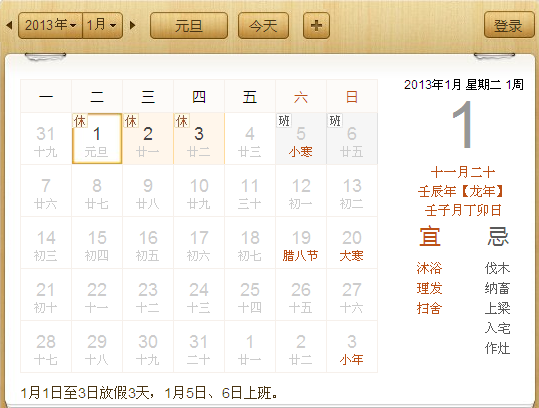Image resolution: width=539 pixels, height=408 pixels.
Task: Select date 14 初三
Action: pos(46,243)
